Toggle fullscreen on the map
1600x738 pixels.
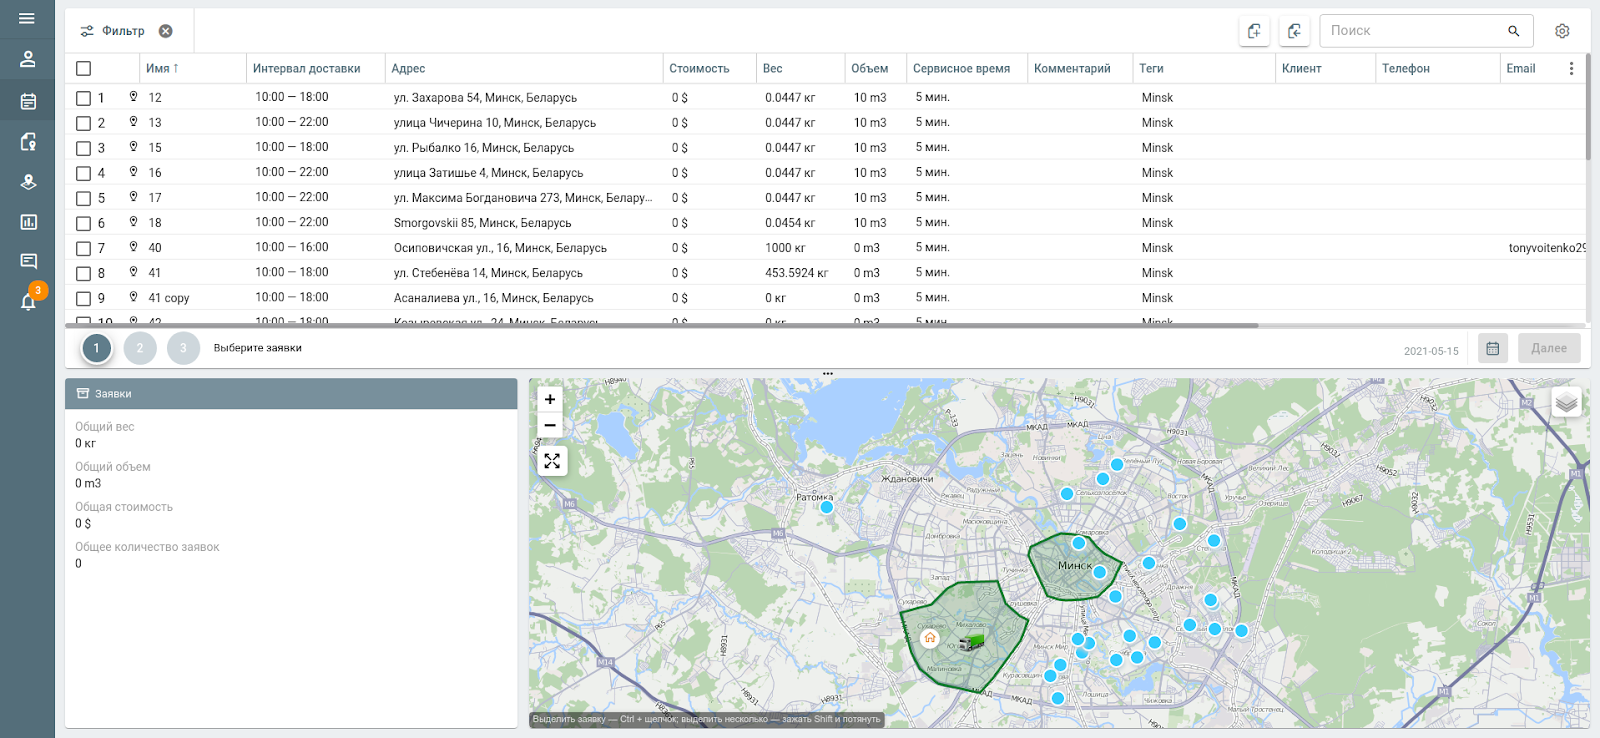pyautogui.click(x=552, y=461)
